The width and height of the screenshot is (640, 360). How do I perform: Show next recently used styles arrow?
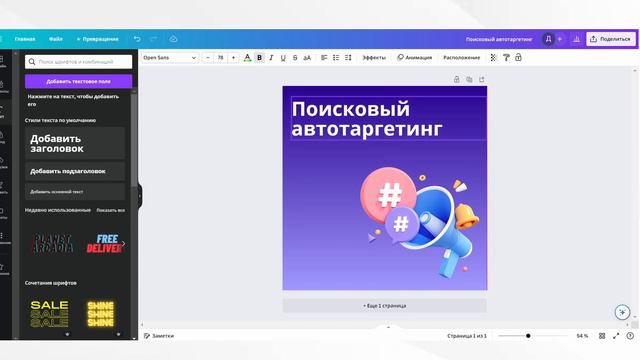click(x=124, y=244)
